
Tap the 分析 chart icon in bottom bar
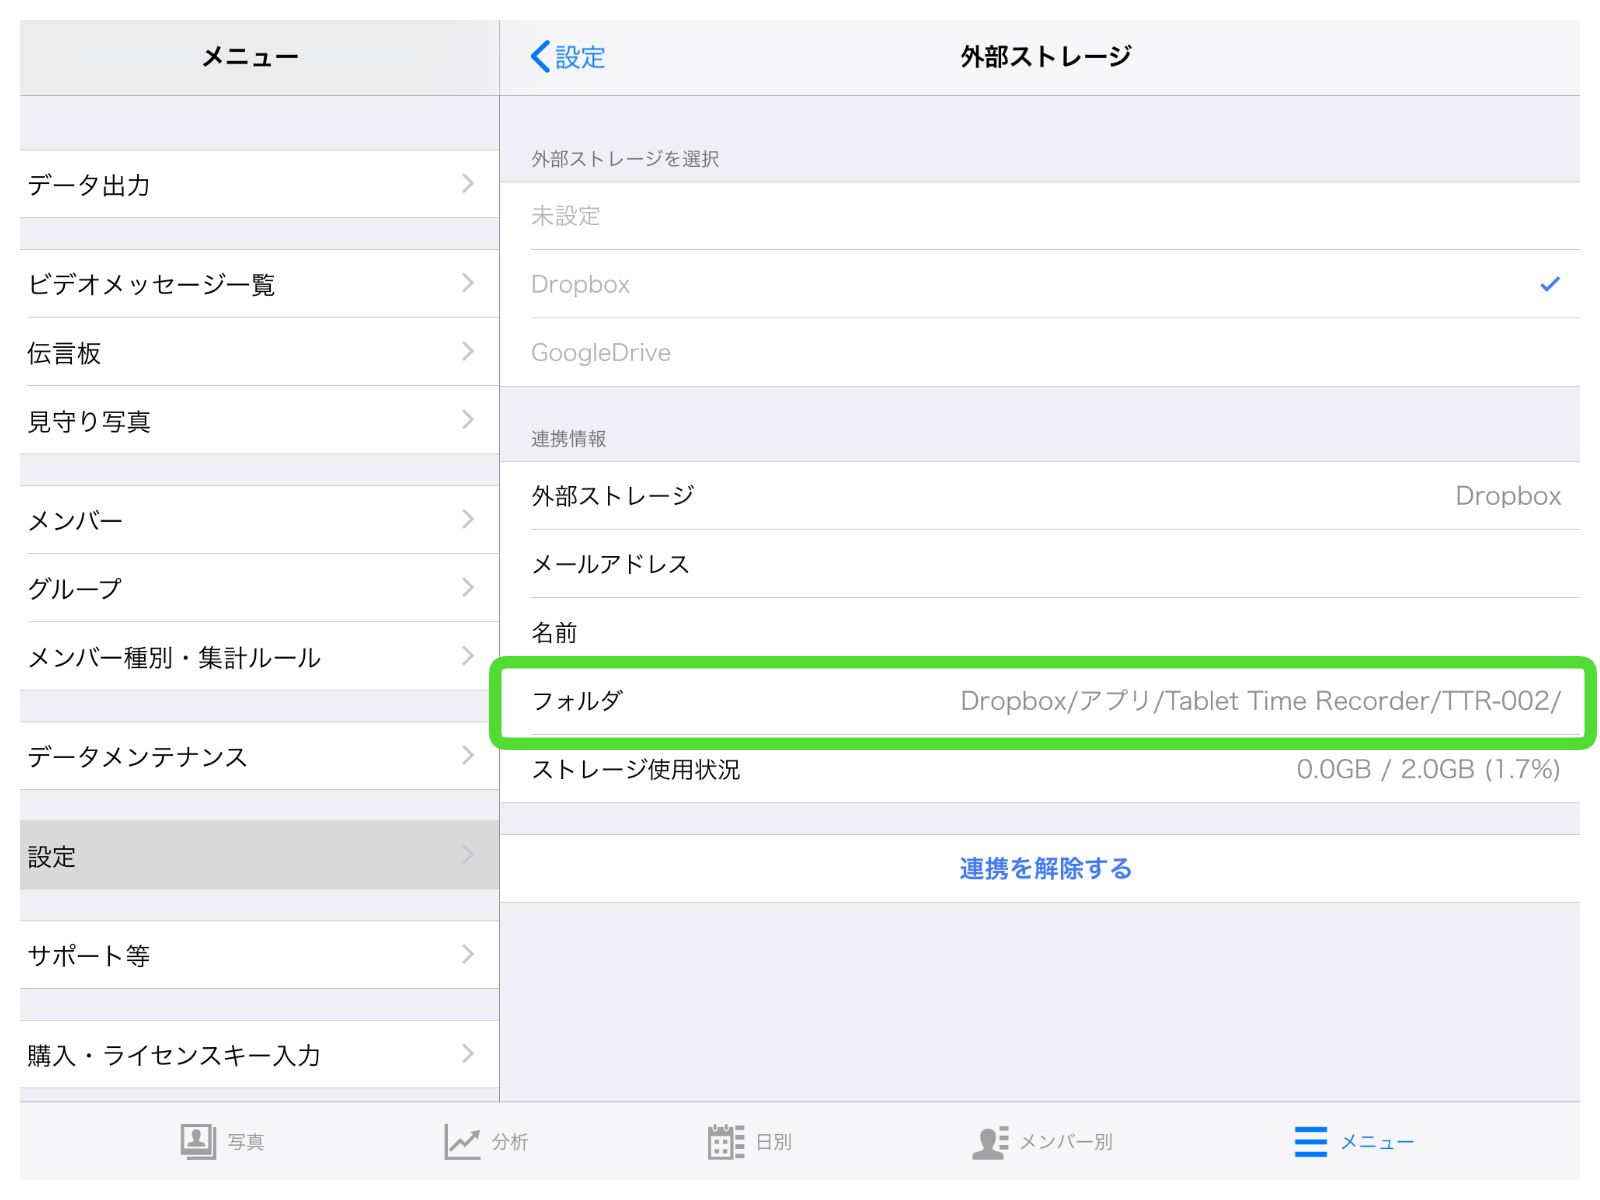(462, 1141)
